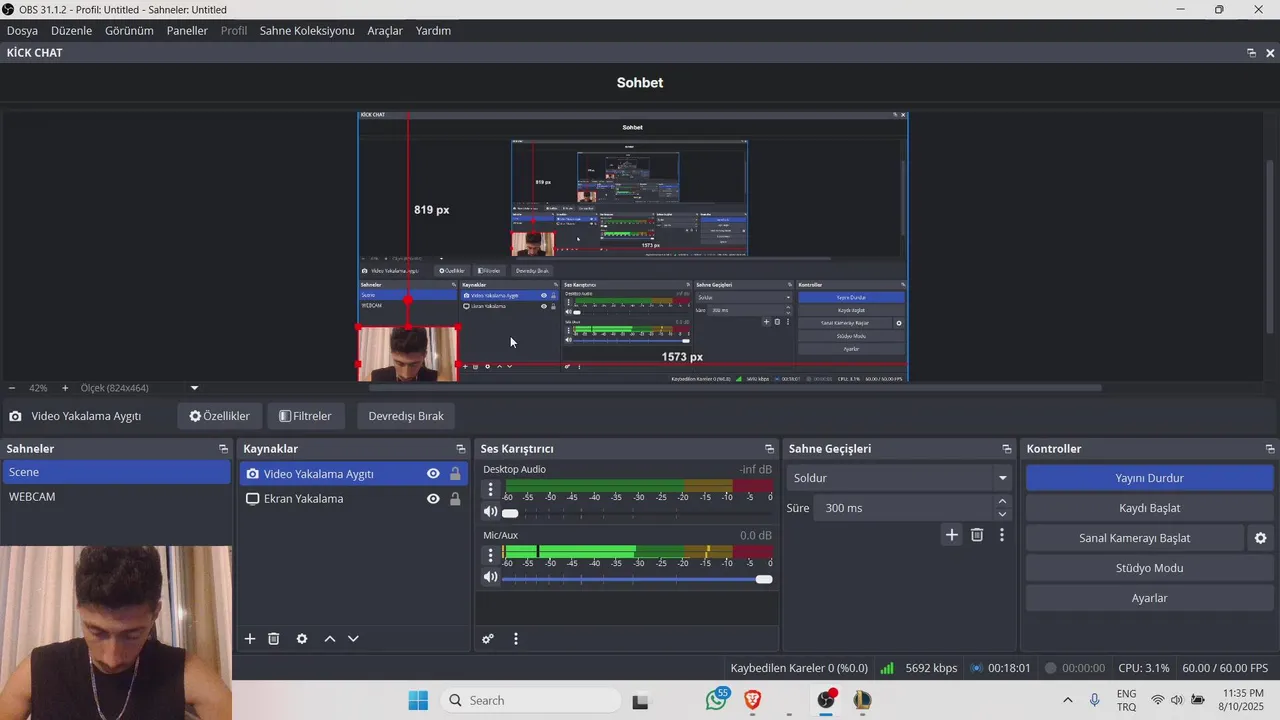The image size is (1280, 720).
Task: Open the preview scale Ölçek dropdown arrow
Action: coord(194,388)
